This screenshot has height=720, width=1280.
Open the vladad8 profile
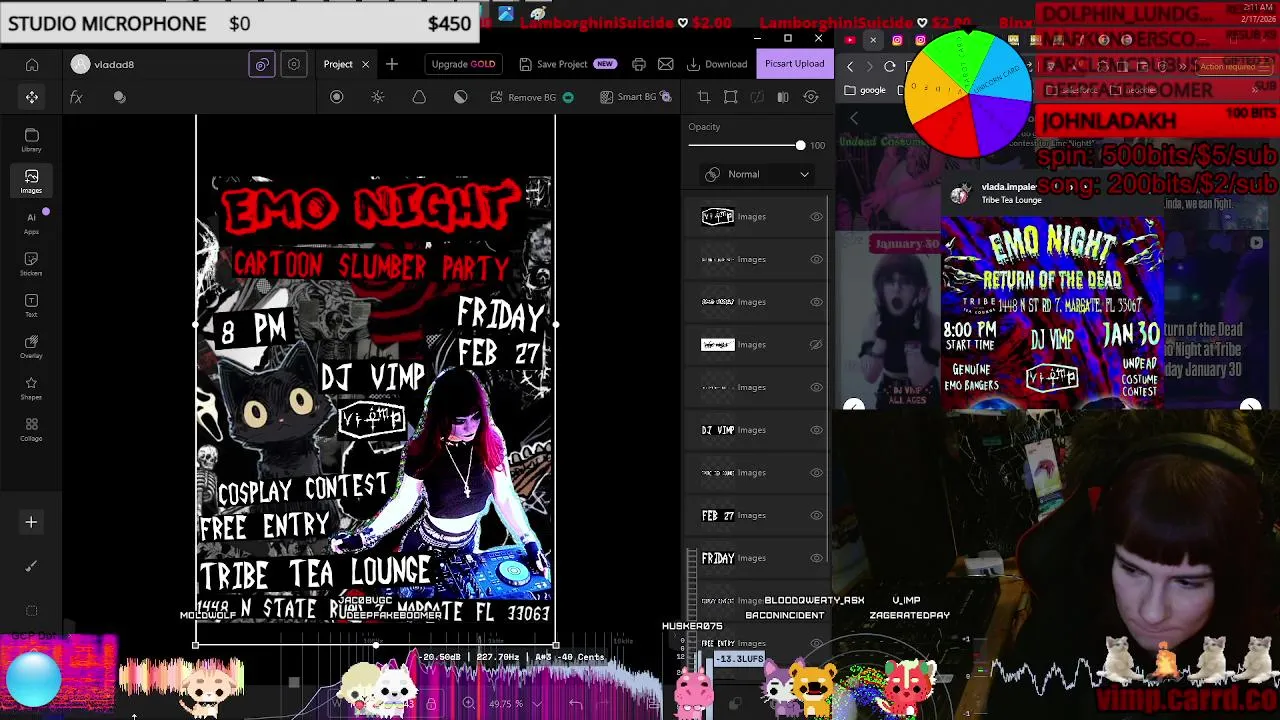pos(103,64)
